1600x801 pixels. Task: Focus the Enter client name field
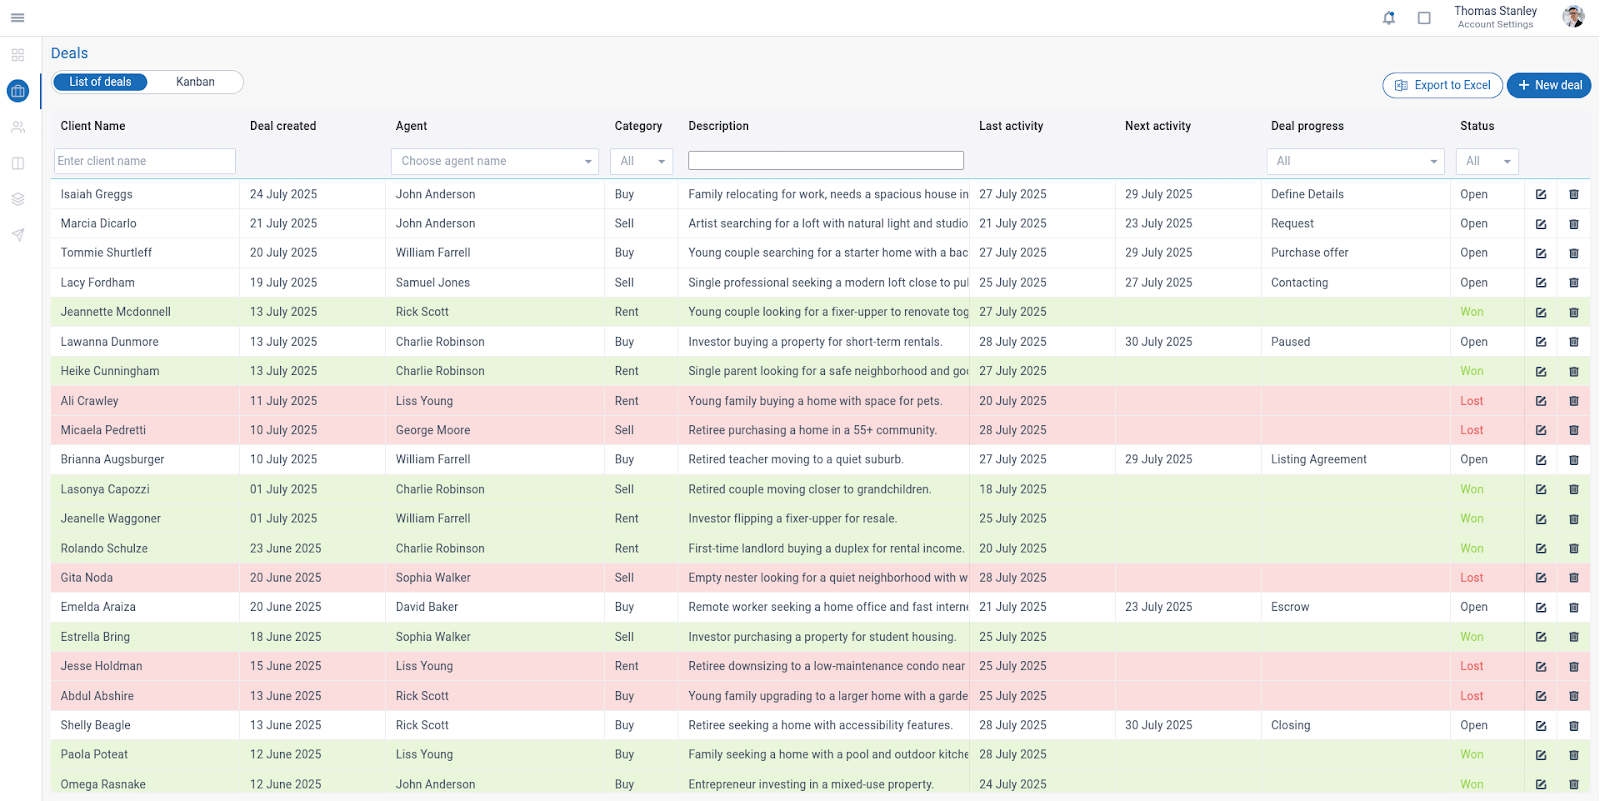pyautogui.click(x=145, y=161)
